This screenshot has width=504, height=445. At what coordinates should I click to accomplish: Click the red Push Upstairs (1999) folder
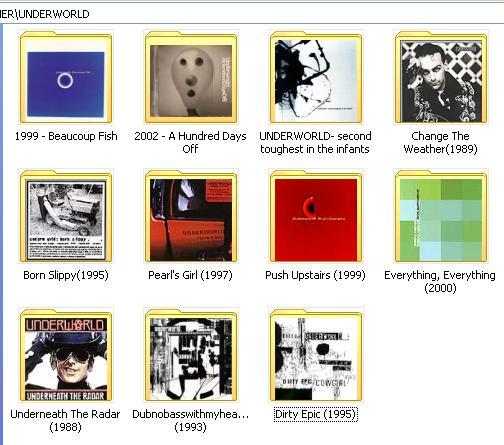pos(316,216)
